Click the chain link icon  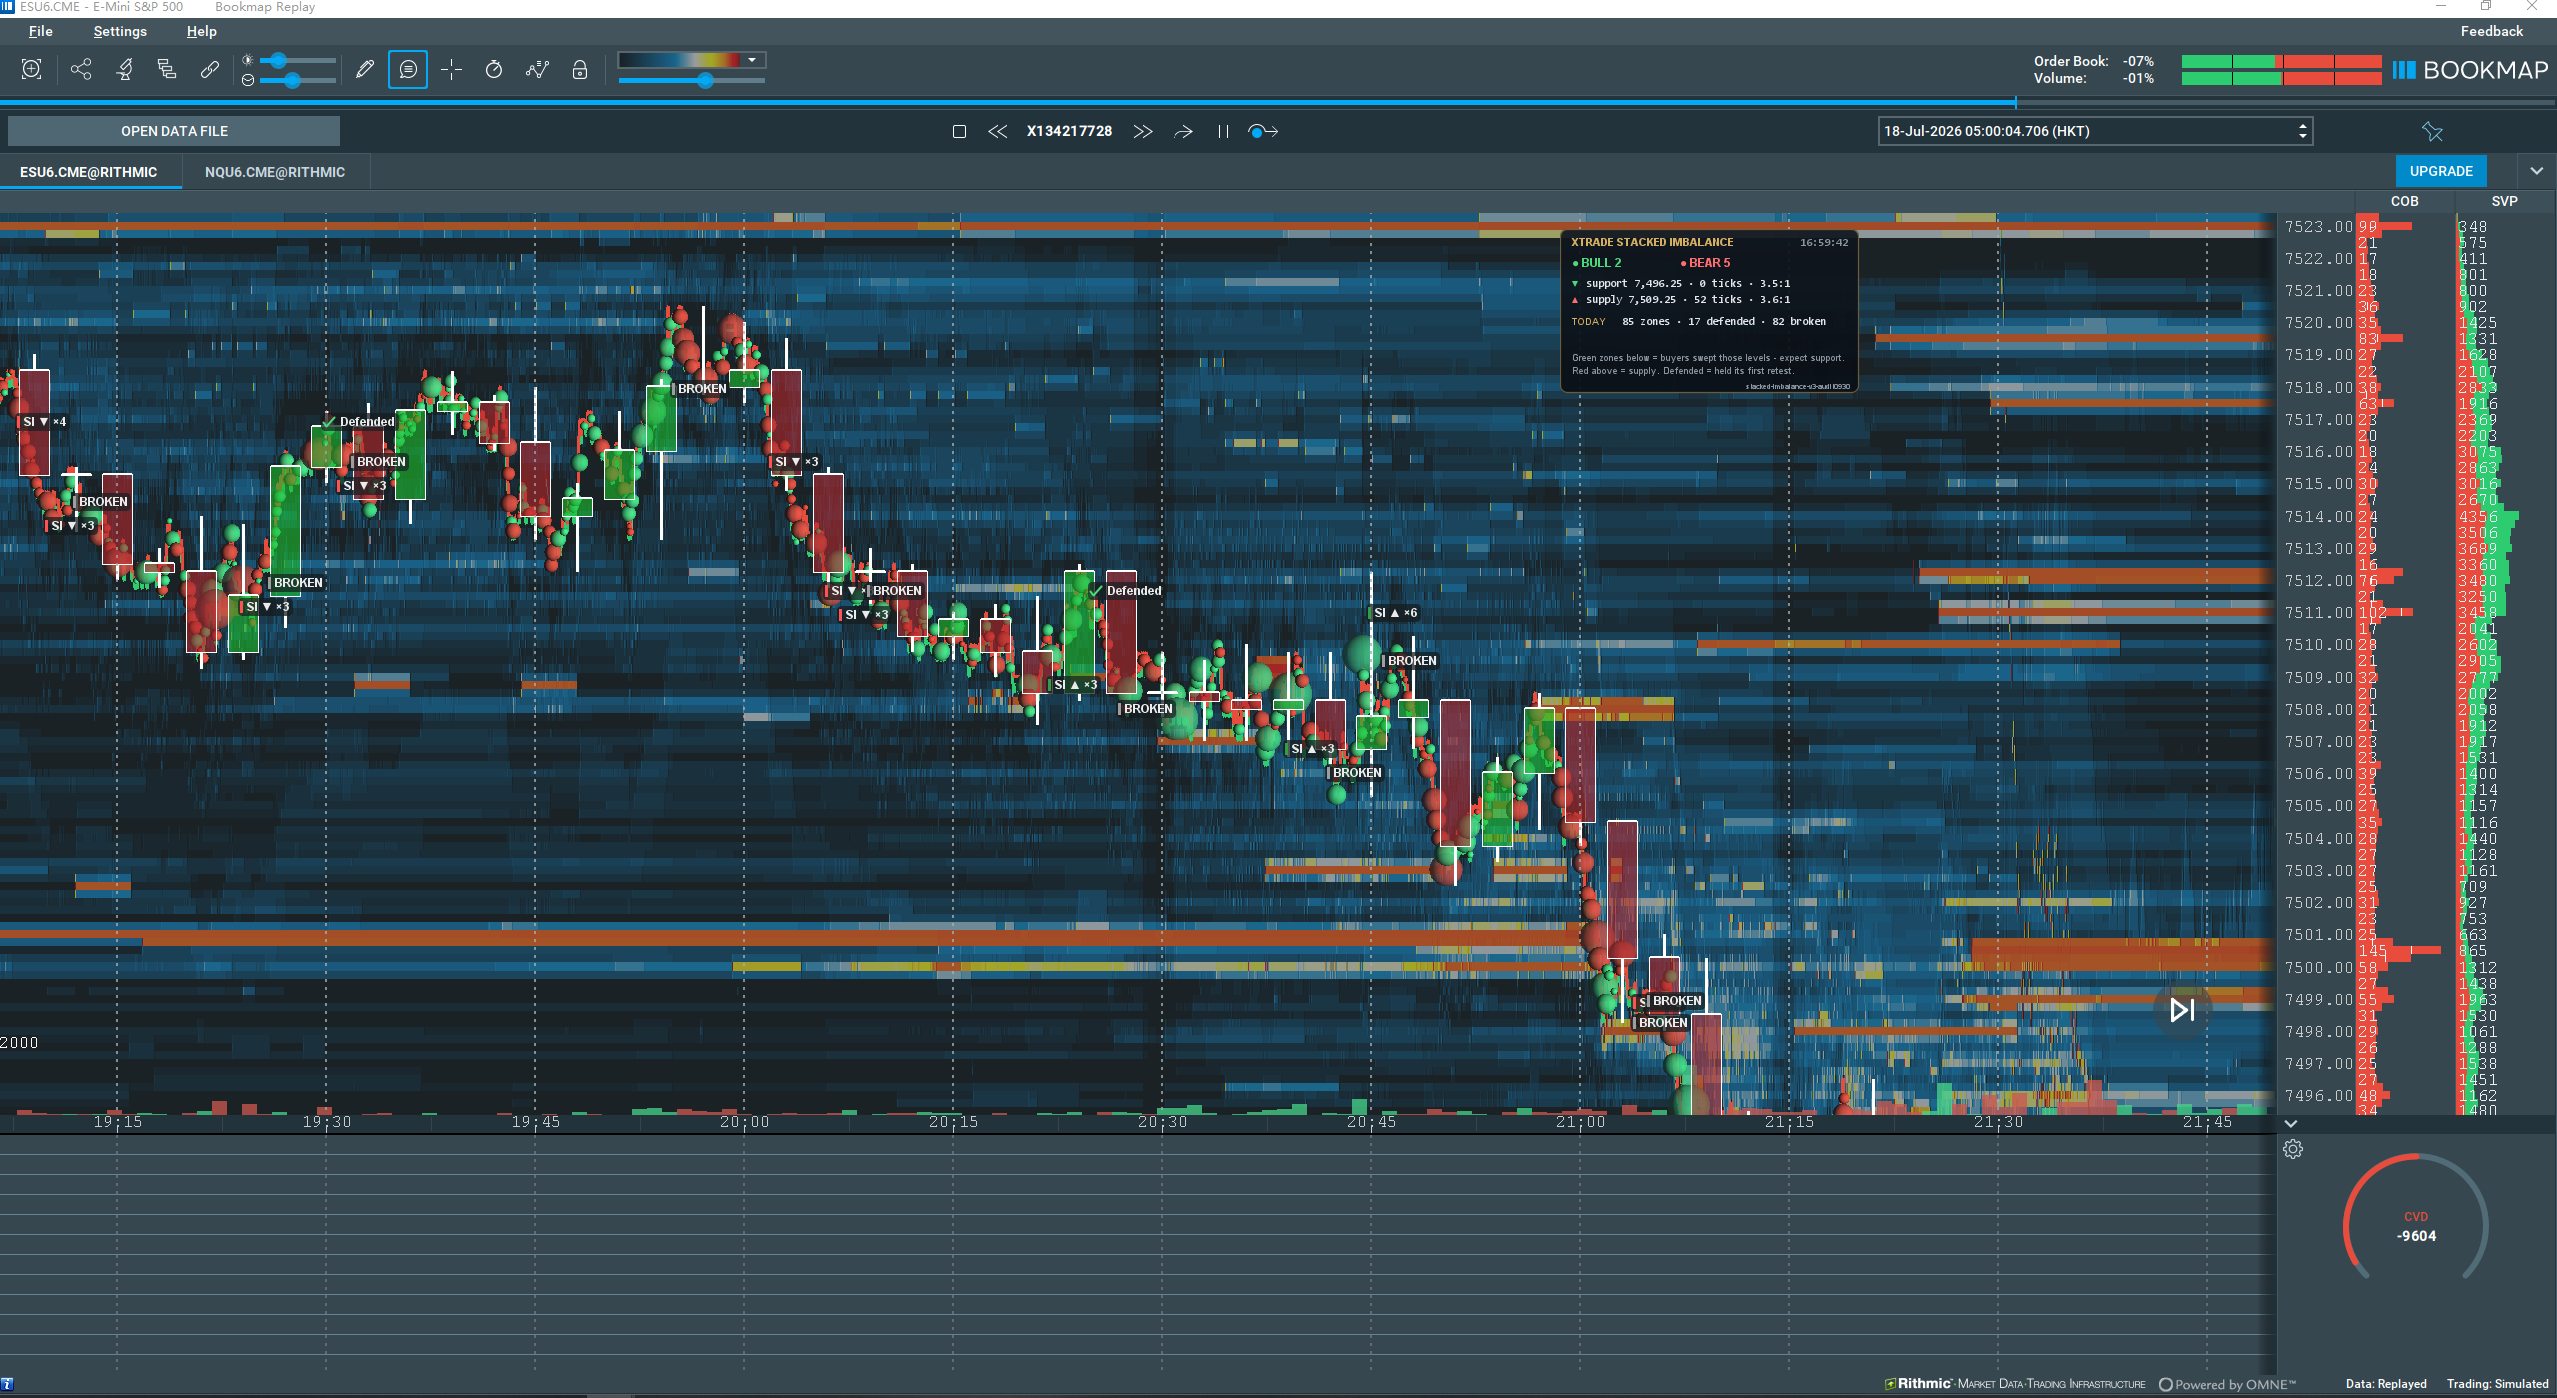pos(209,69)
